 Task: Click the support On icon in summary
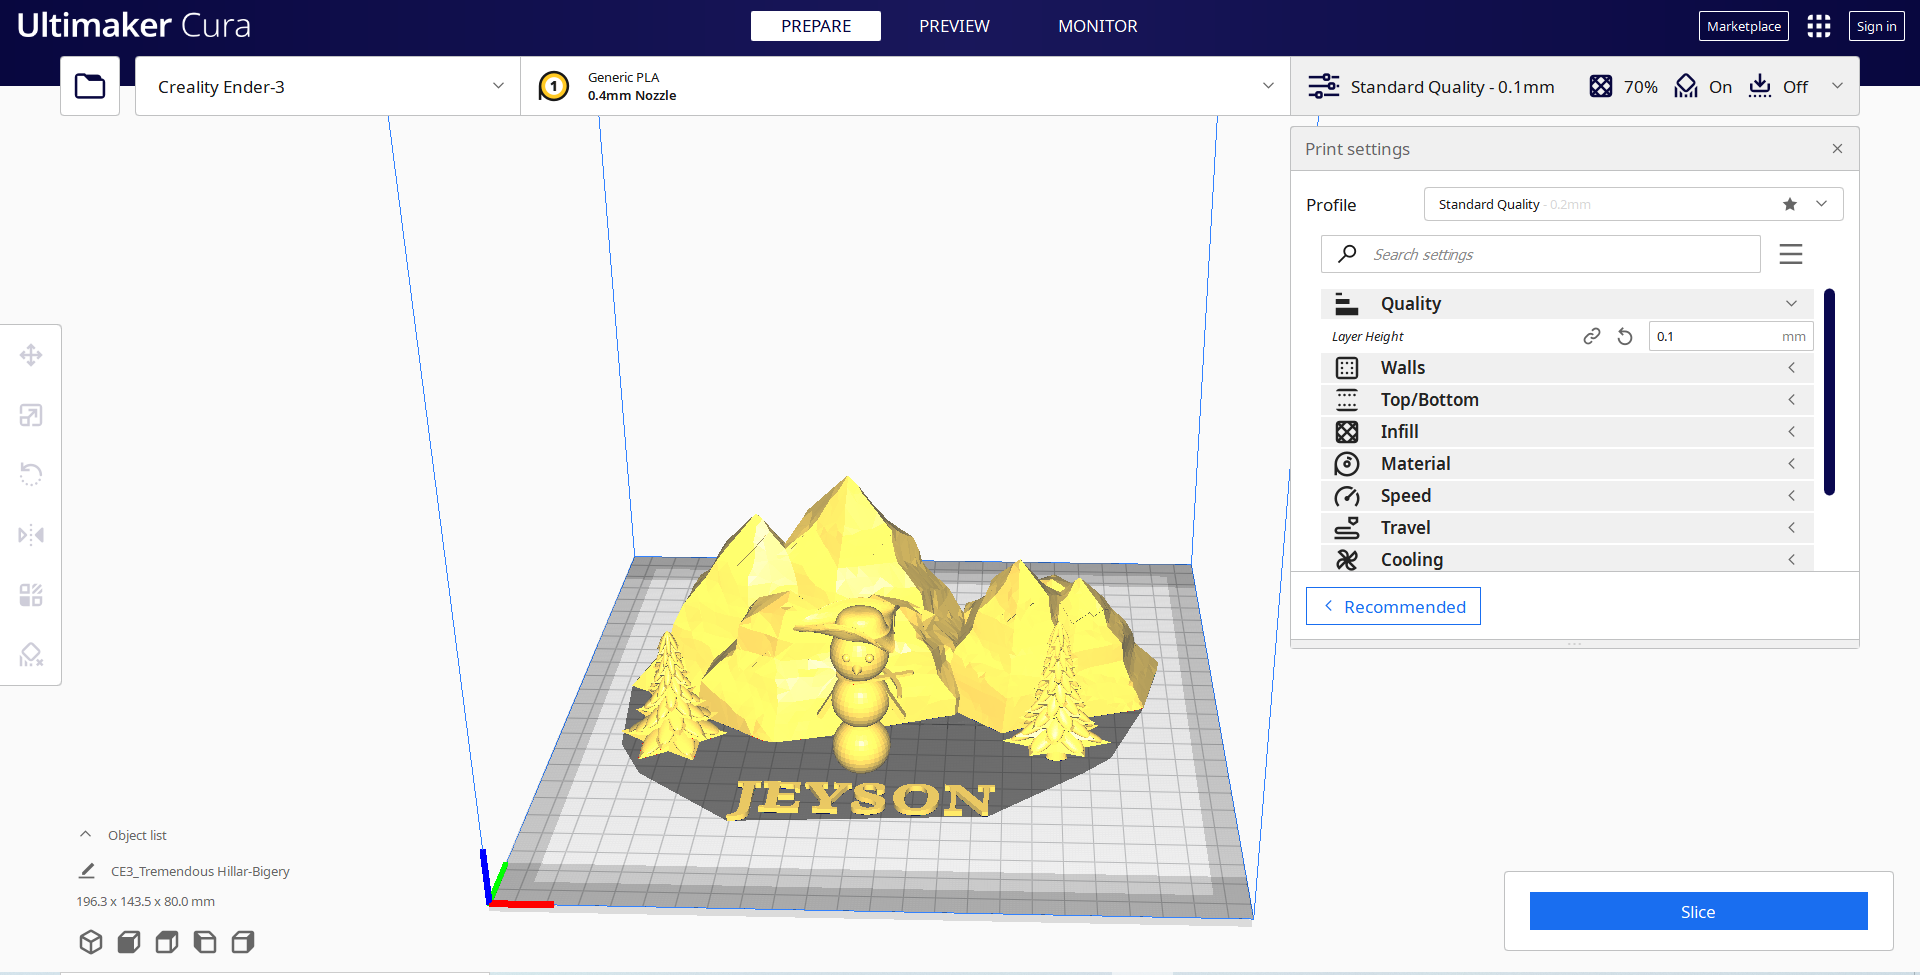(1686, 86)
